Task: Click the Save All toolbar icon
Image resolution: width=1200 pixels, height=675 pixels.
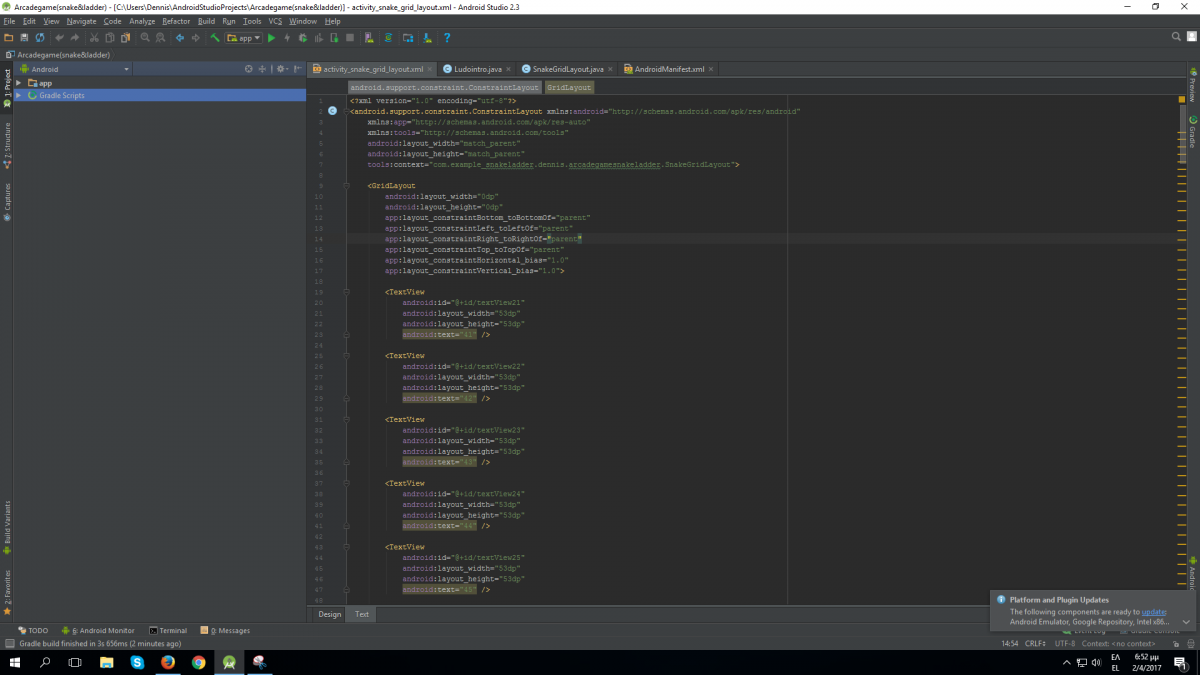Action: [x=24, y=38]
